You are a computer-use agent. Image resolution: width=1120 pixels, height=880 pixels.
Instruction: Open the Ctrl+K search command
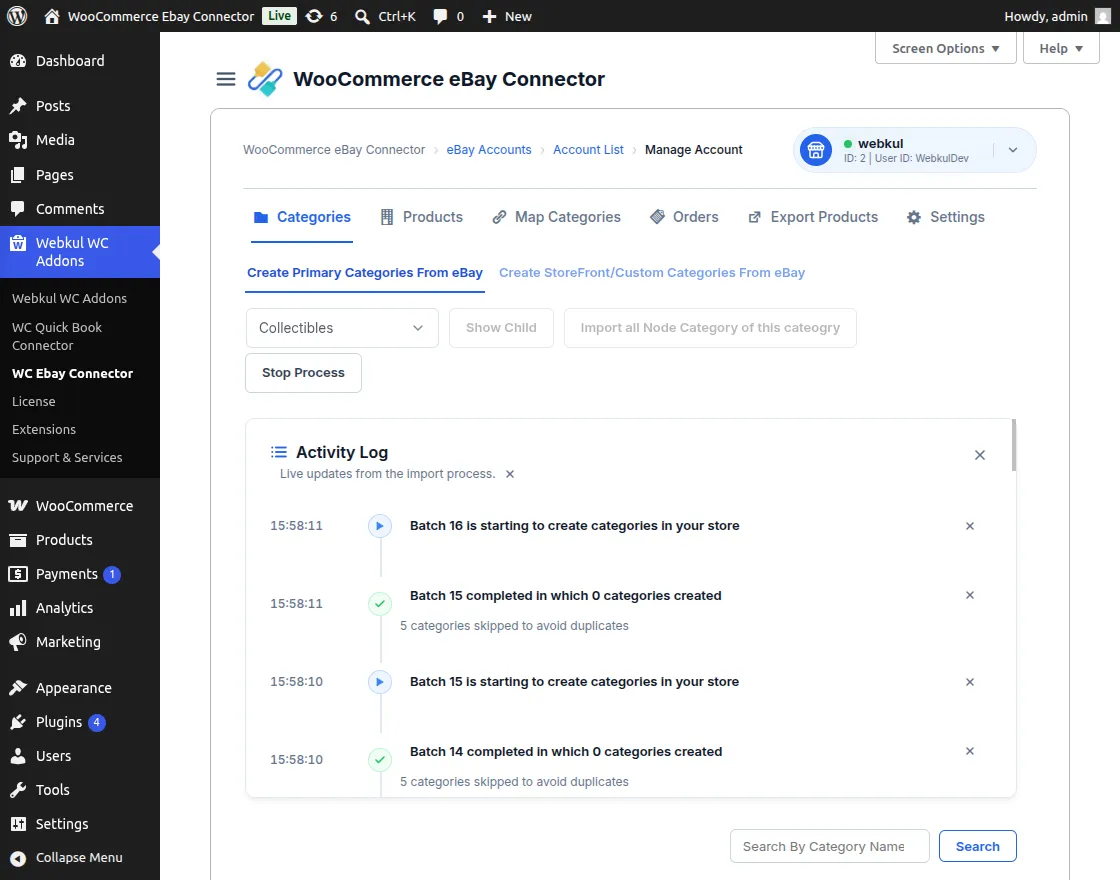[385, 16]
